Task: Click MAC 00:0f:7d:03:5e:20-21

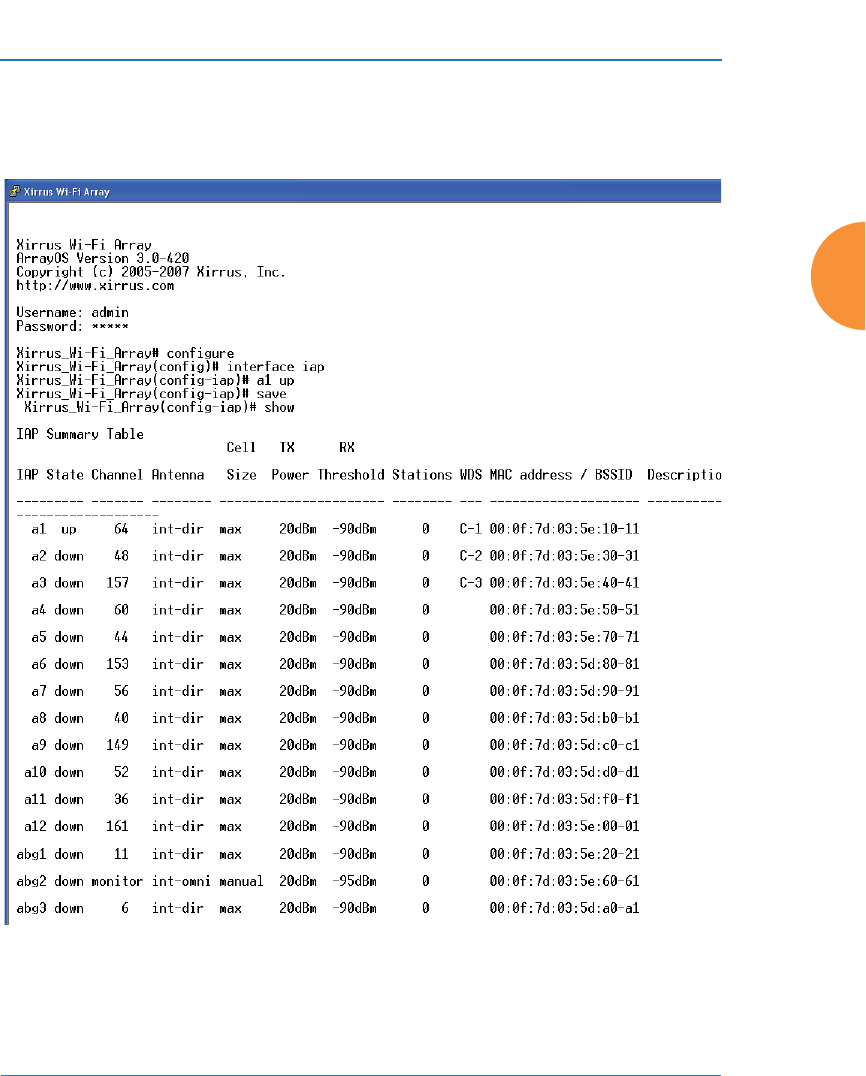Action: click(x=565, y=854)
